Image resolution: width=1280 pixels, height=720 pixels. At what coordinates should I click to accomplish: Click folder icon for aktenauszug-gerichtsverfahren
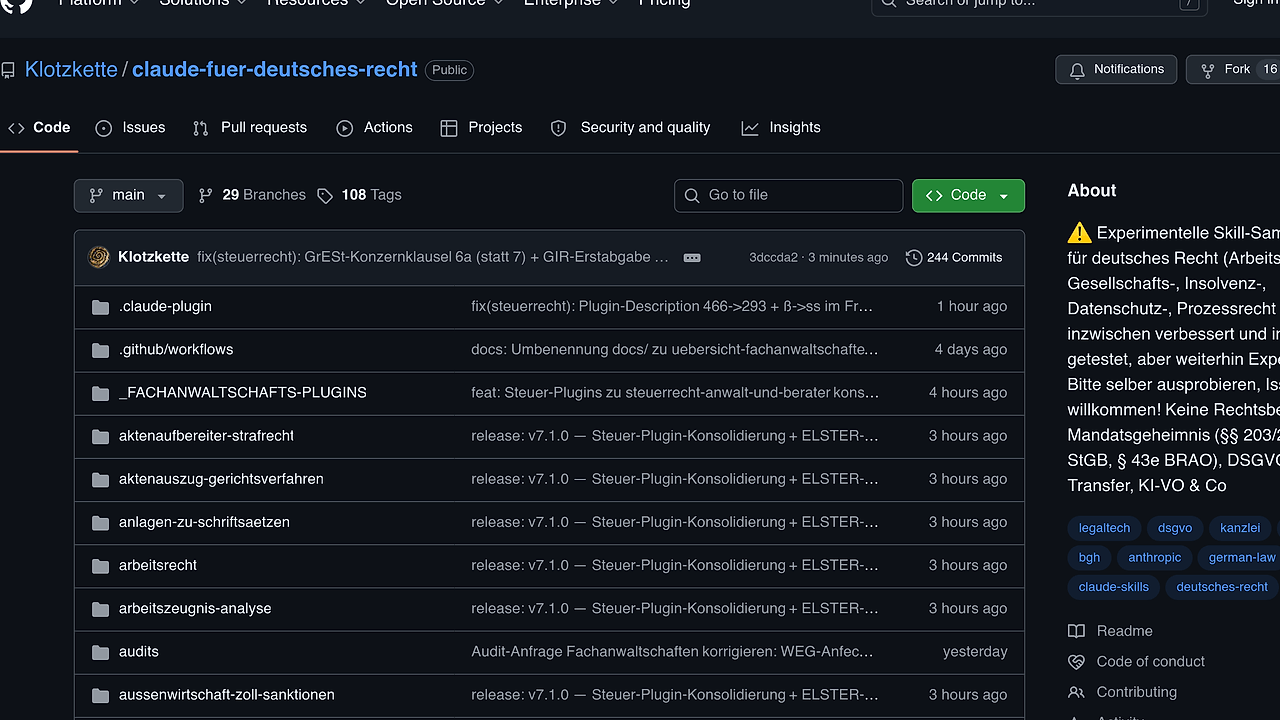point(100,479)
